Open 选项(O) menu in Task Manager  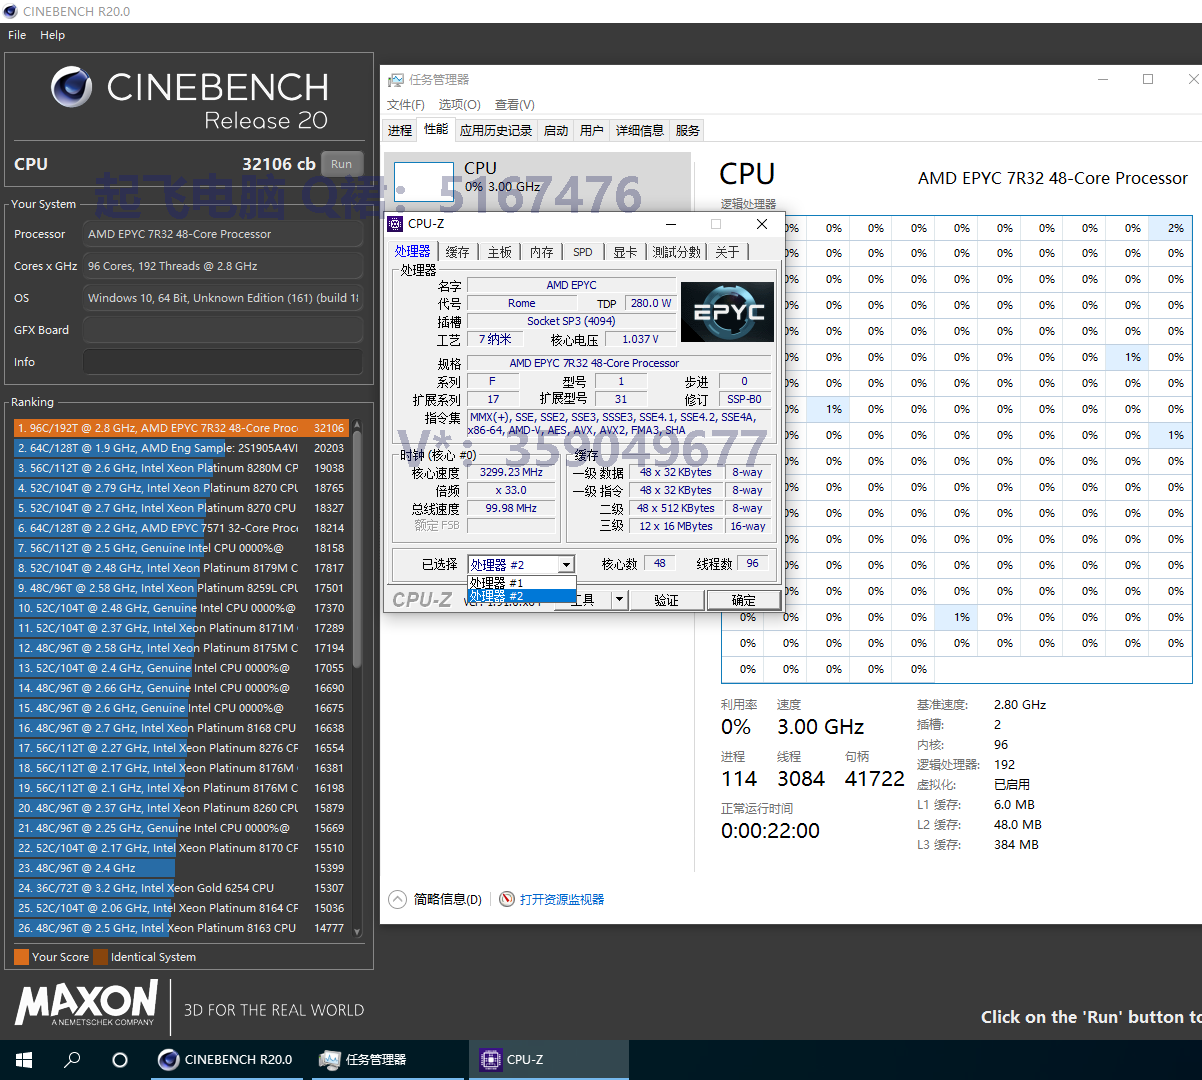(459, 104)
